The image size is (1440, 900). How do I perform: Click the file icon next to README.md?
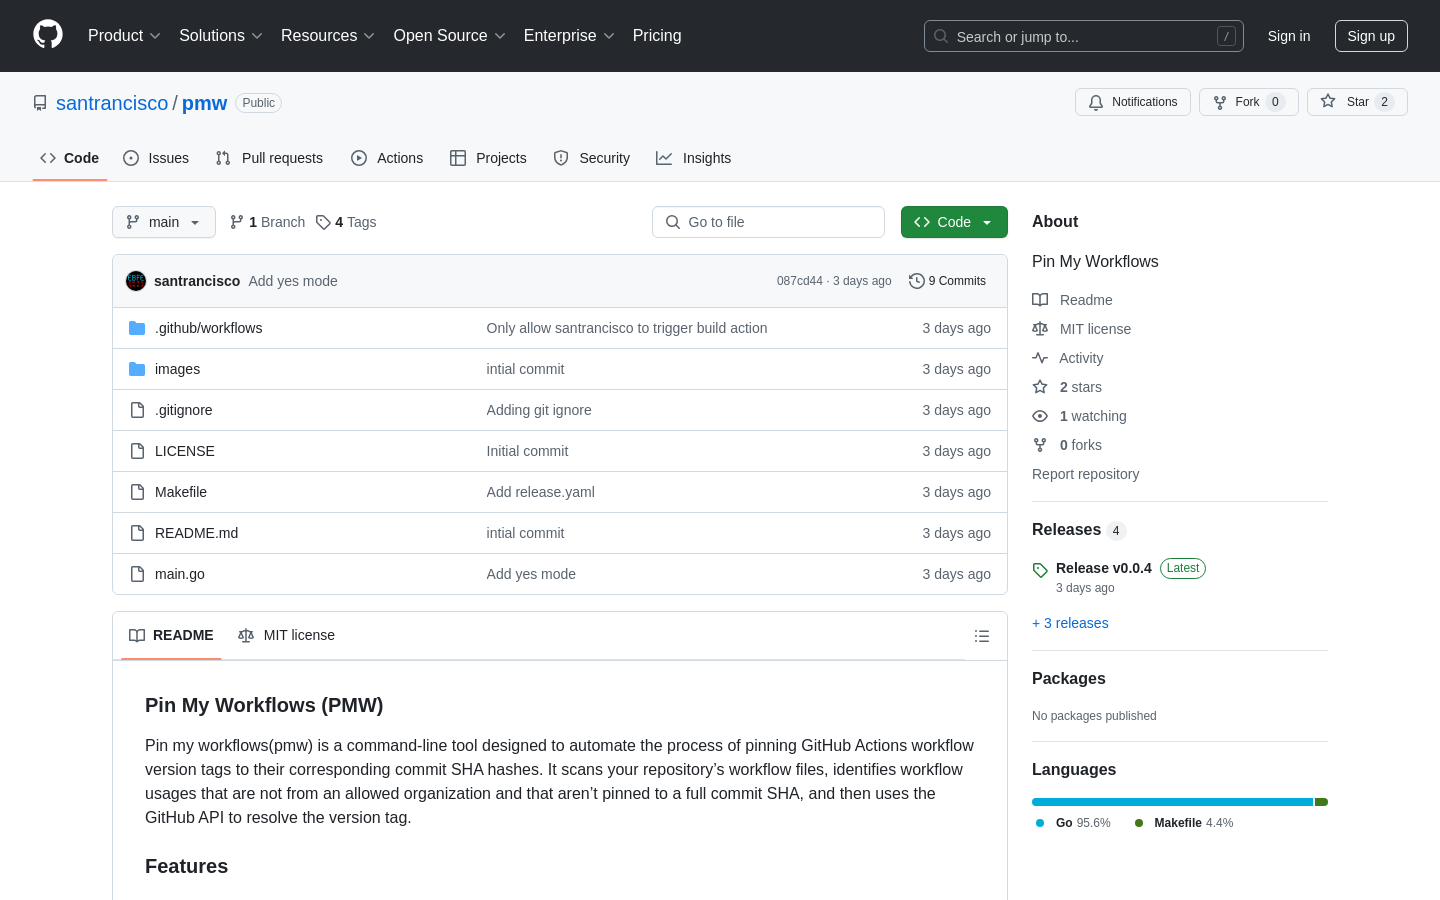(137, 533)
